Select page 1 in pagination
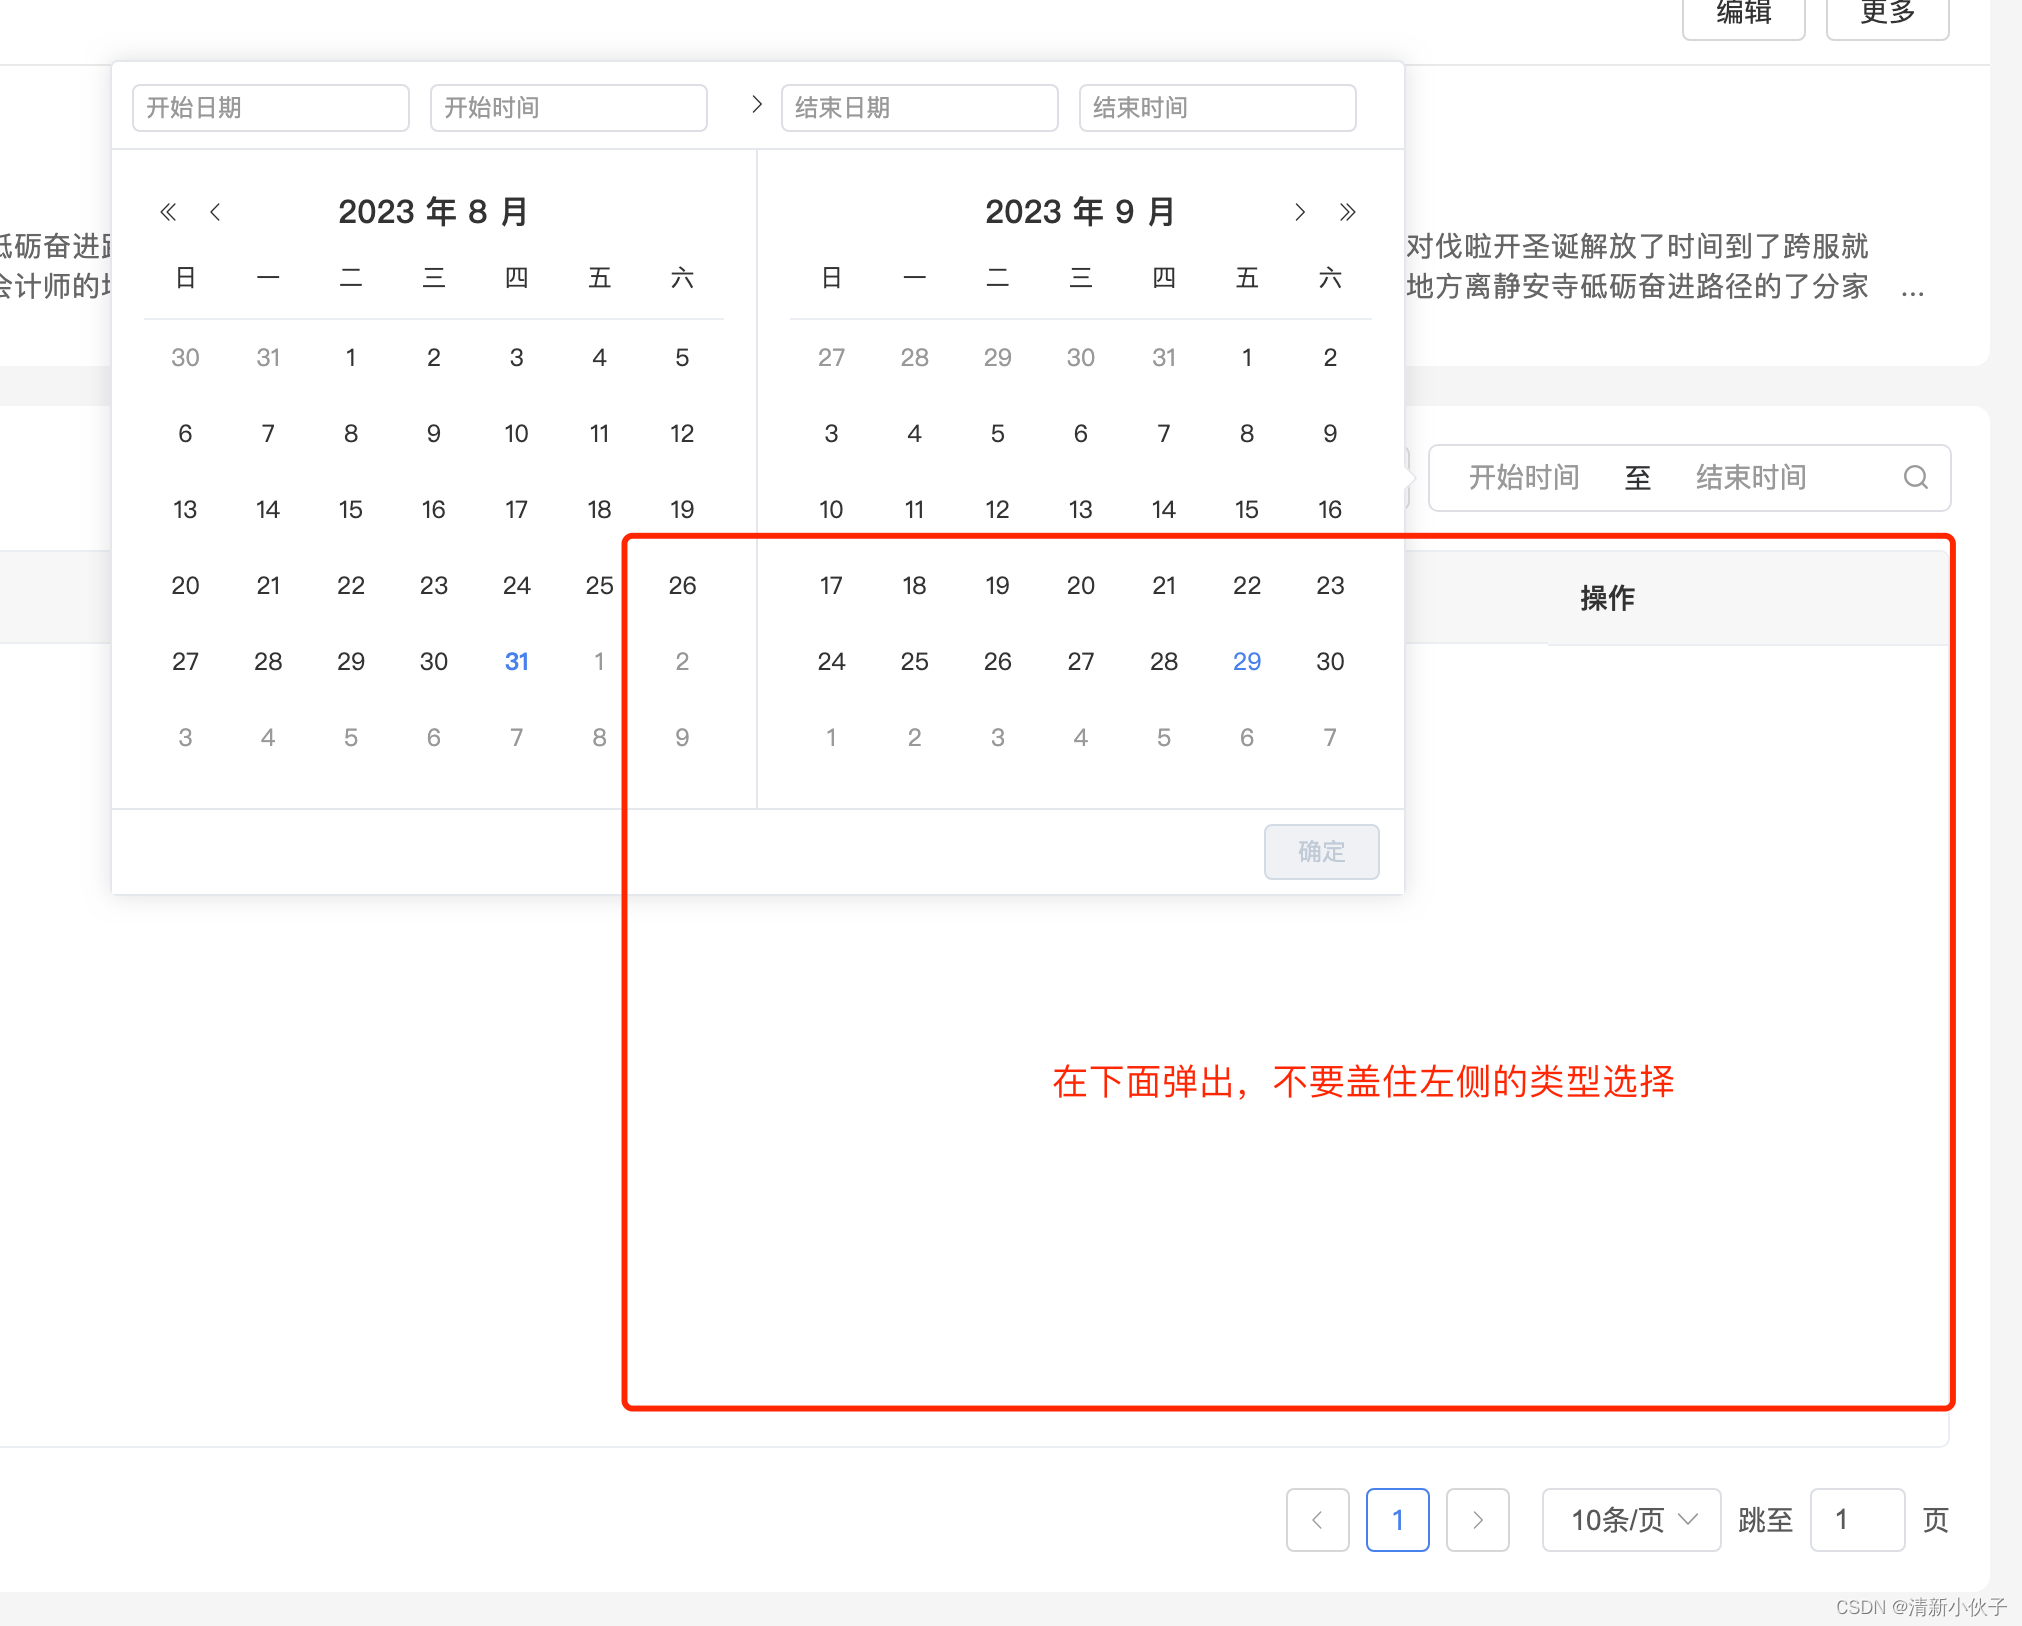The width and height of the screenshot is (2022, 1626). coord(1397,1520)
